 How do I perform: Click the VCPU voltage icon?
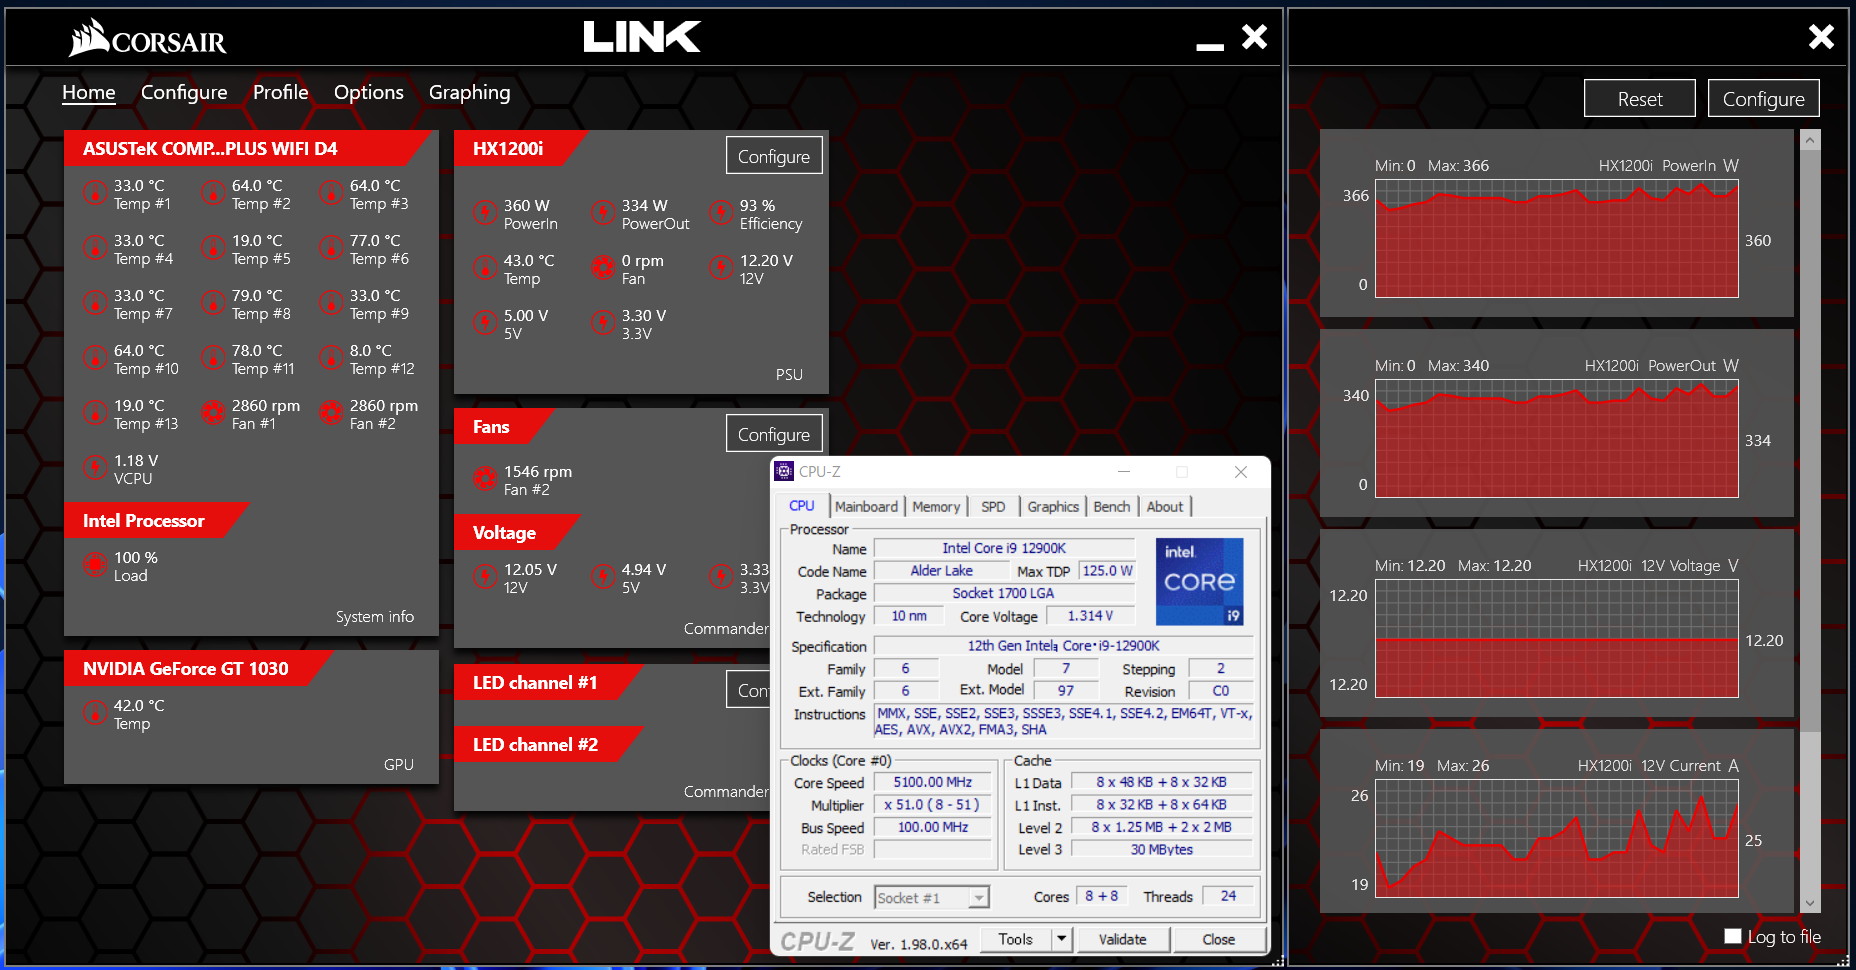95,467
